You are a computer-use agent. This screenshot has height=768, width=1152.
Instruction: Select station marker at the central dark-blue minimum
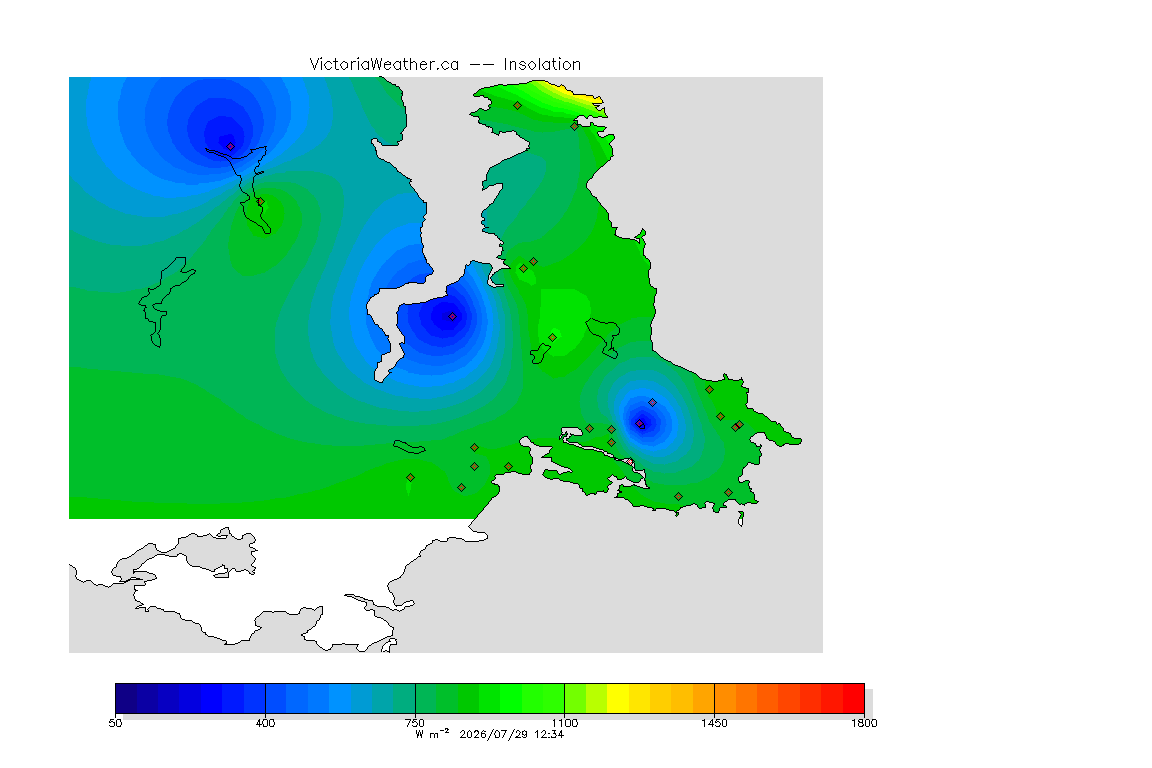453,317
